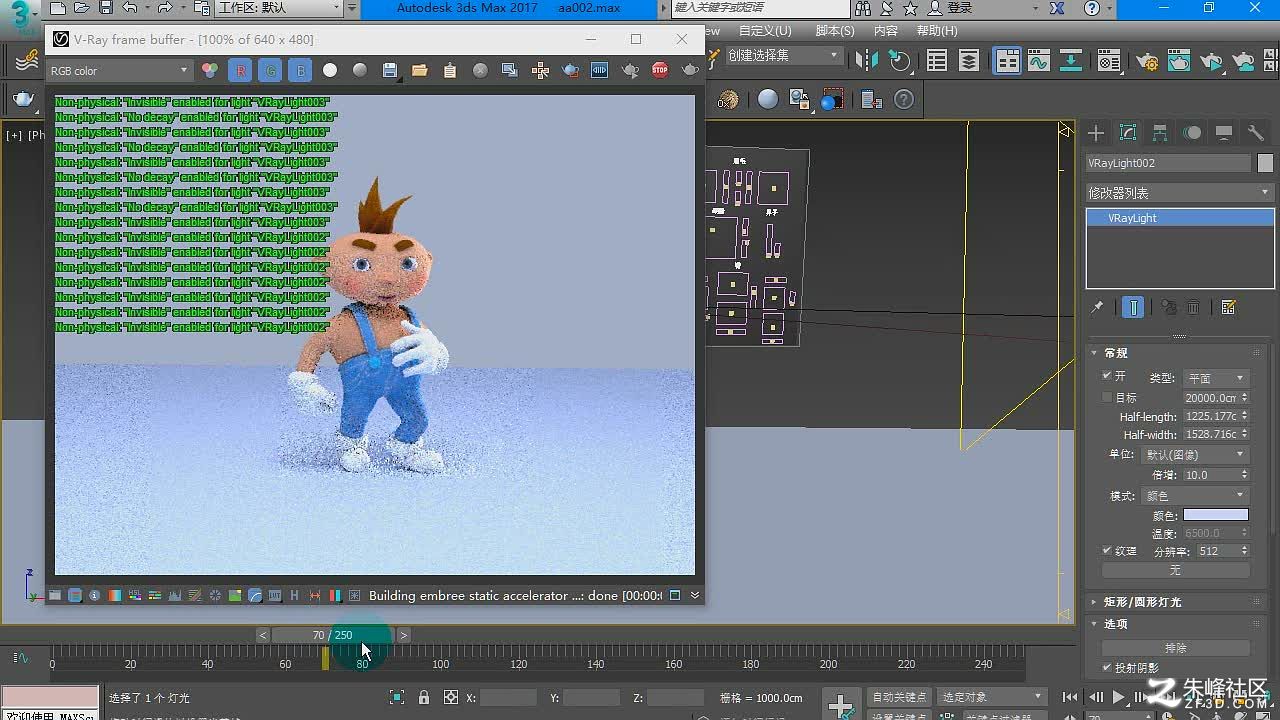Viewport: 1280px width, 720px height.
Task: Click the selection lock toggle icon
Action: point(424,697)
